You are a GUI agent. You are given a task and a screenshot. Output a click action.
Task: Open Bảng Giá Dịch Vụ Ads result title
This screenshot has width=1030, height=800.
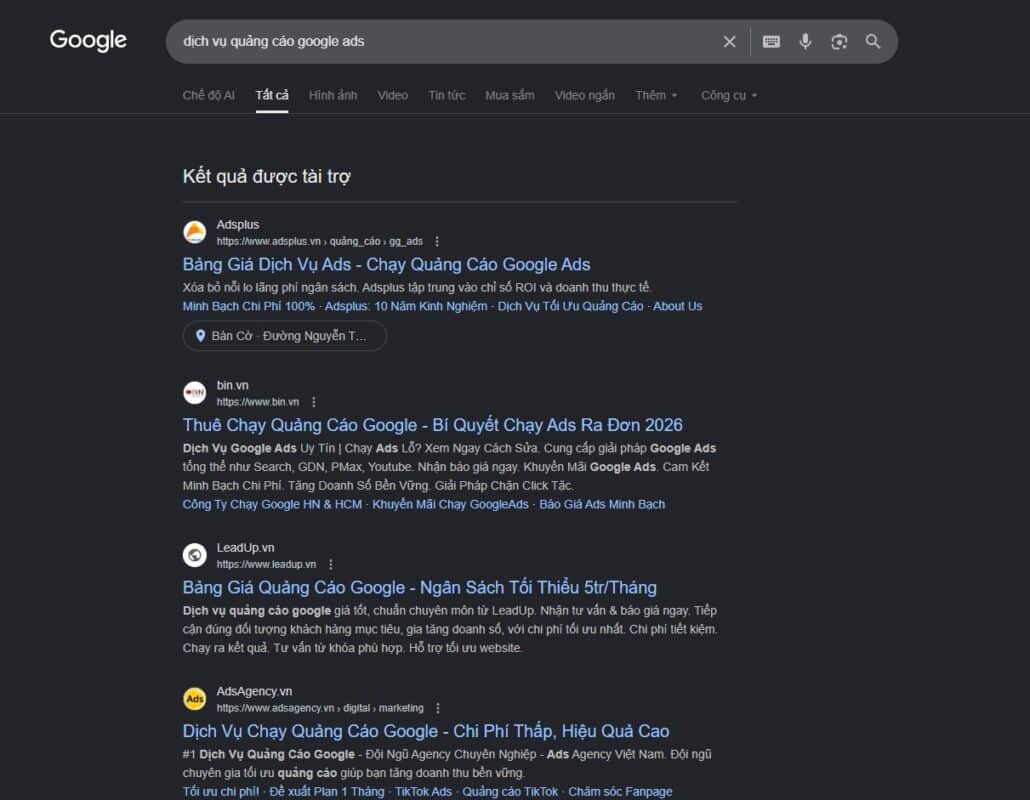[386, 265]
